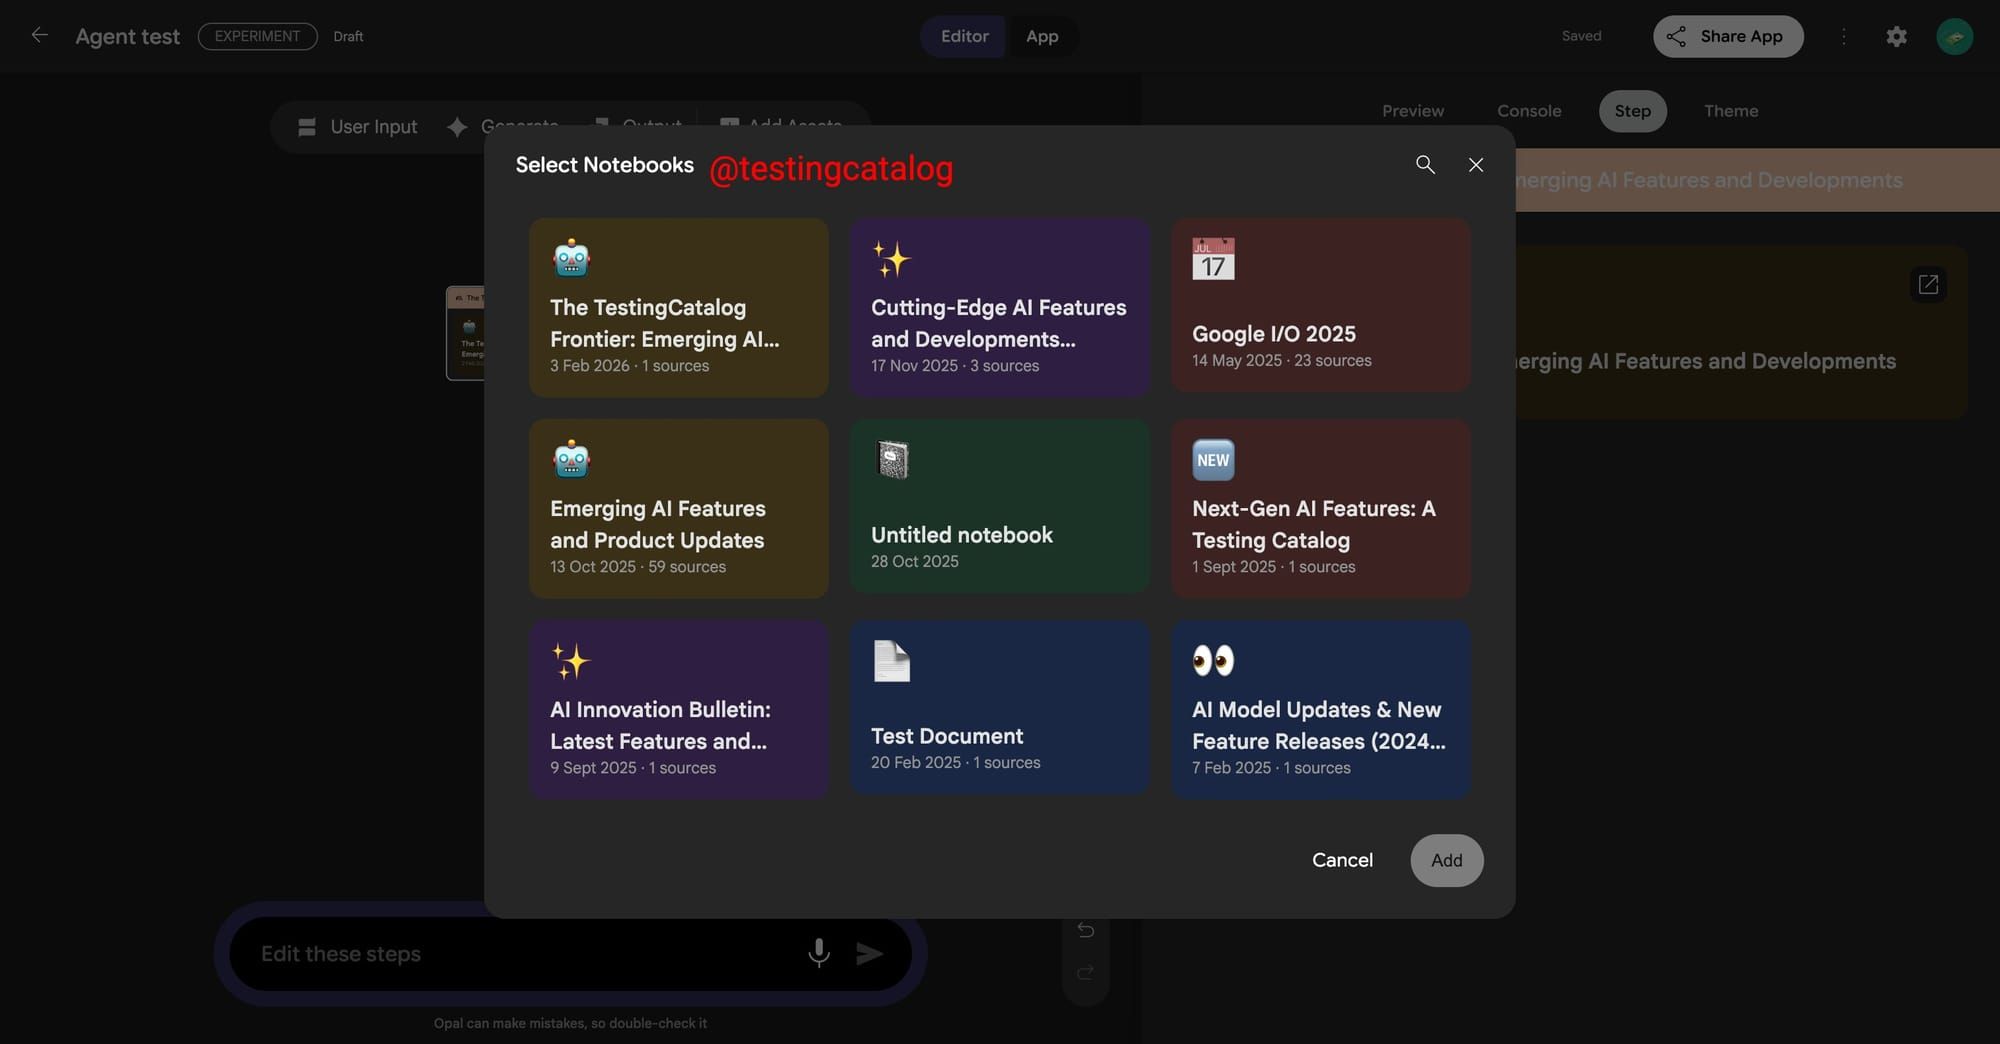This screenshot has height=1044, width=2000.
Task: Click the User Input step icon
Action: coord(307,127)
